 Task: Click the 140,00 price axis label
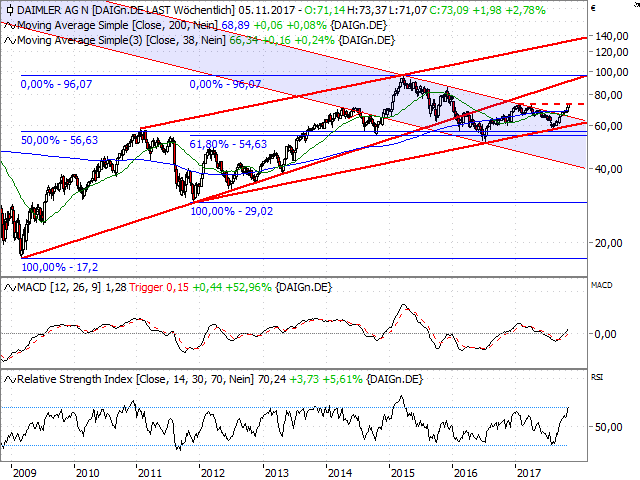coord(612,36)
